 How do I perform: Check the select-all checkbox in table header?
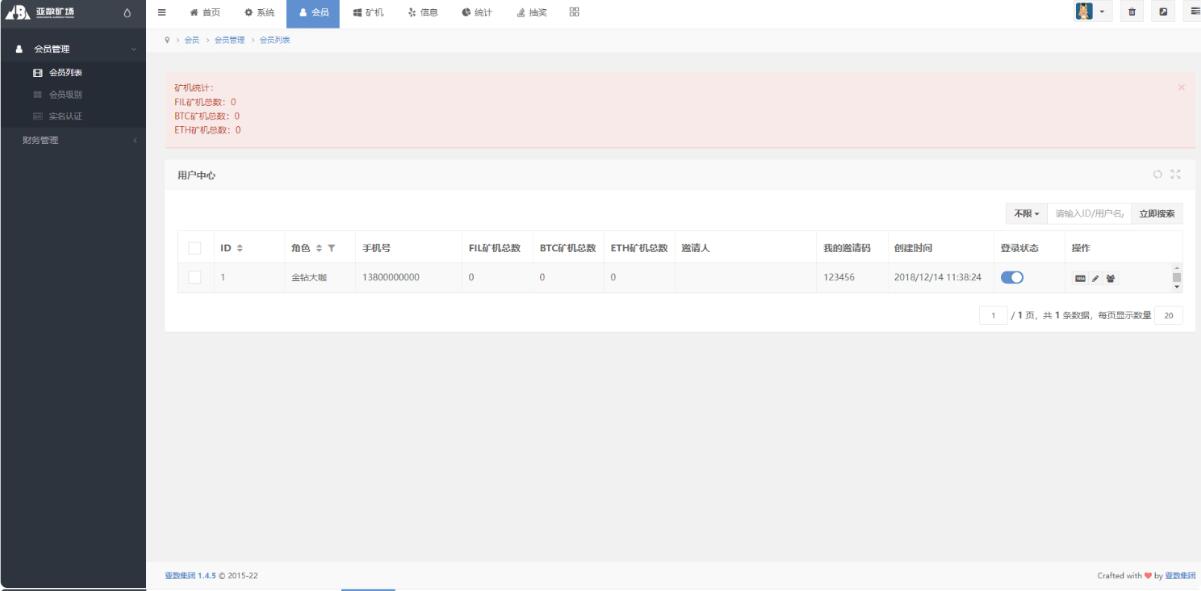[x=196, y=248]
